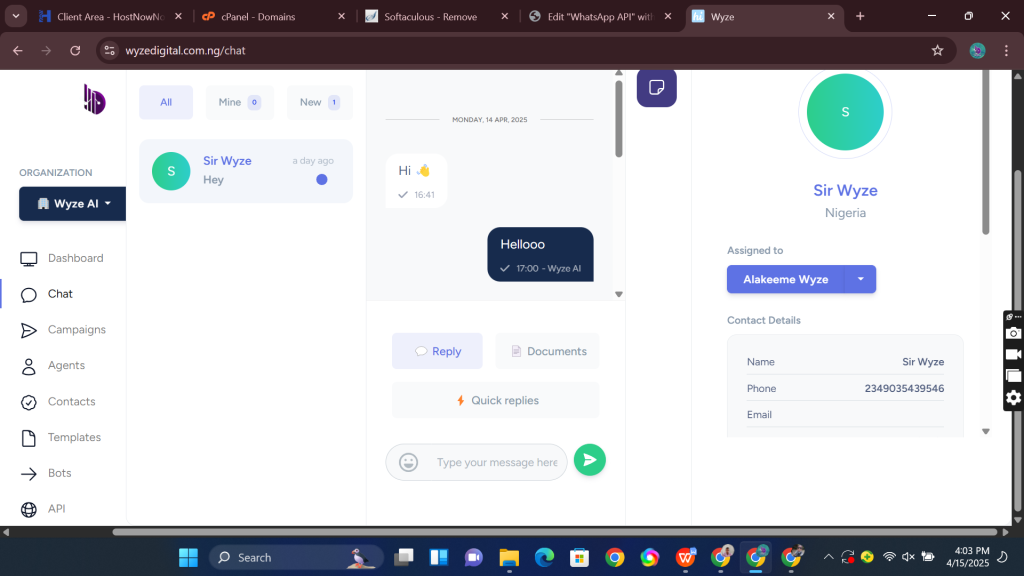
Task: Click the Alakeeme Wyze assignee button
Action: tap(786, 280)
